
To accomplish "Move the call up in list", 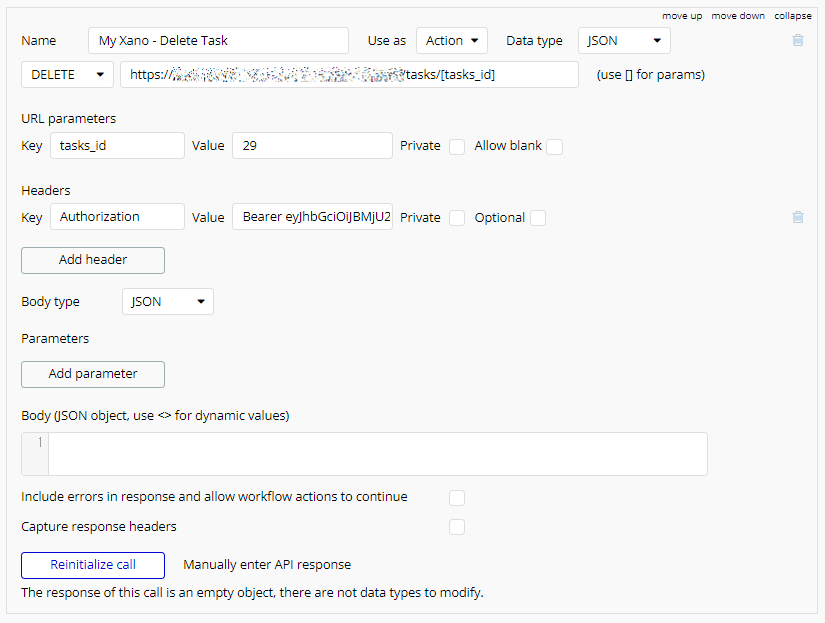I will (x=682, y=16).
